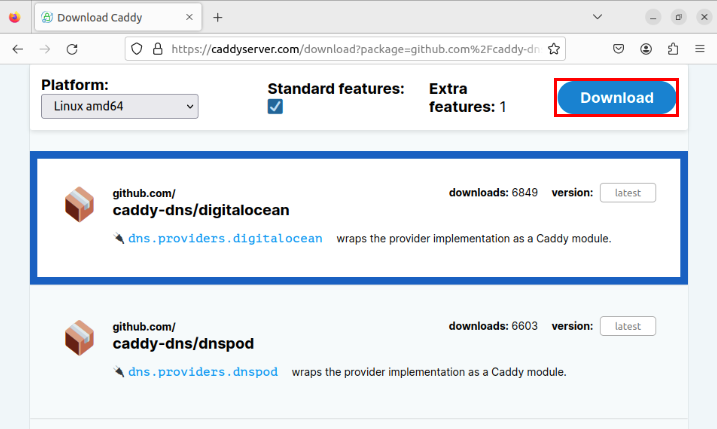Viewport: 717px width, 429px height.
Task: Select the Download Caddy tab
Action: (x=118, y=17)
